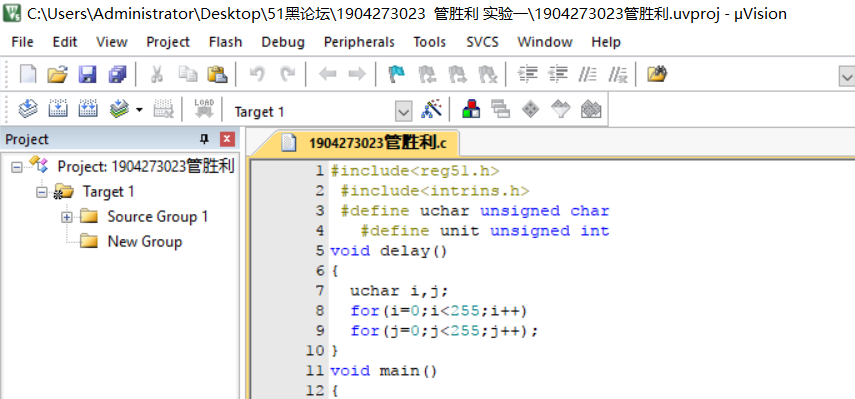855x399 pixels.
Task: Clear all bookmarks
Action: [x=487, y=74]
